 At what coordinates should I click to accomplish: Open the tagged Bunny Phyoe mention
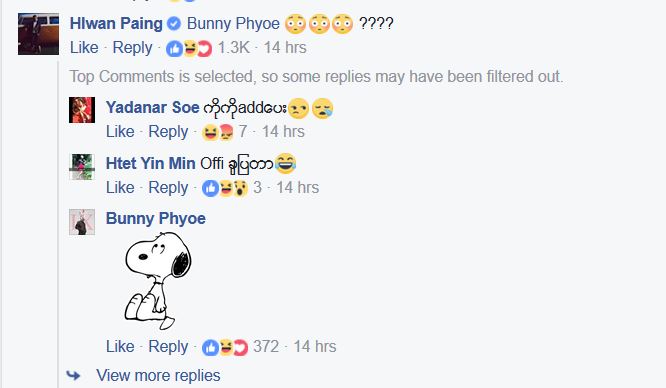tap(233, 23)
